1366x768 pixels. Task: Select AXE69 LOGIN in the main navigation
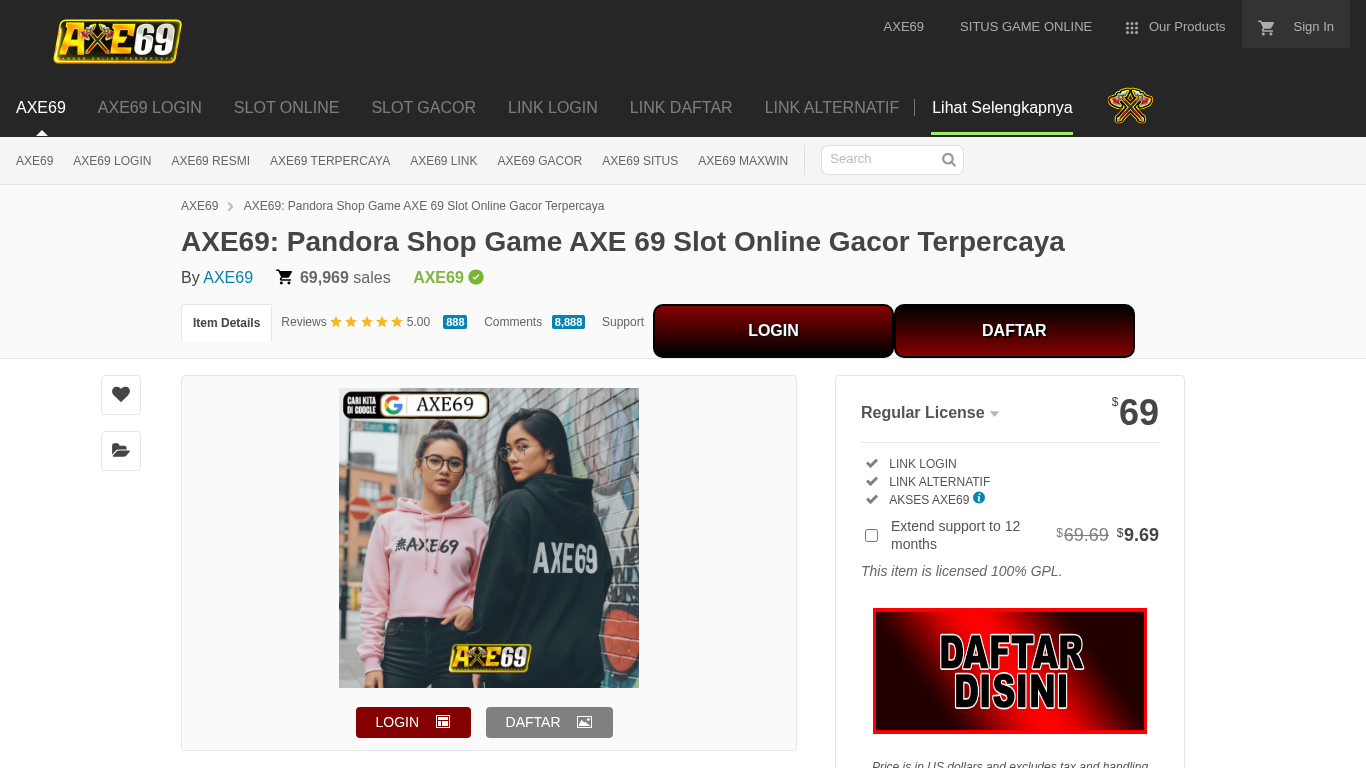(x=150, y=107)
